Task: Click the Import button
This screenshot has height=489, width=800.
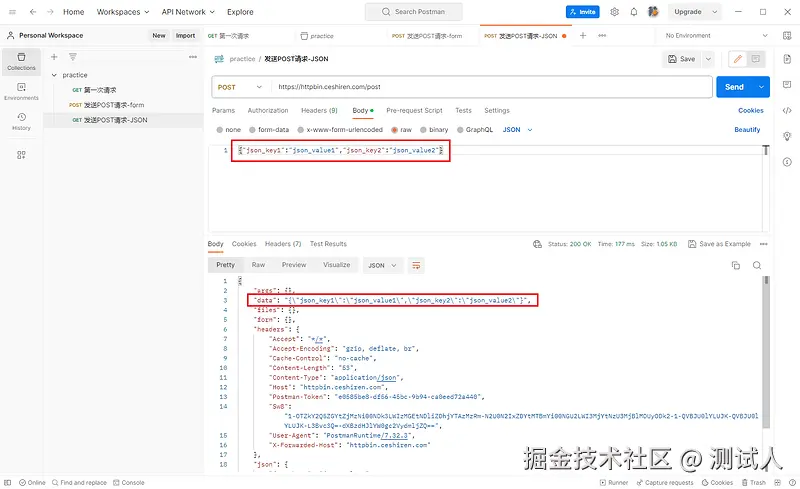Action: pos(185,35)
